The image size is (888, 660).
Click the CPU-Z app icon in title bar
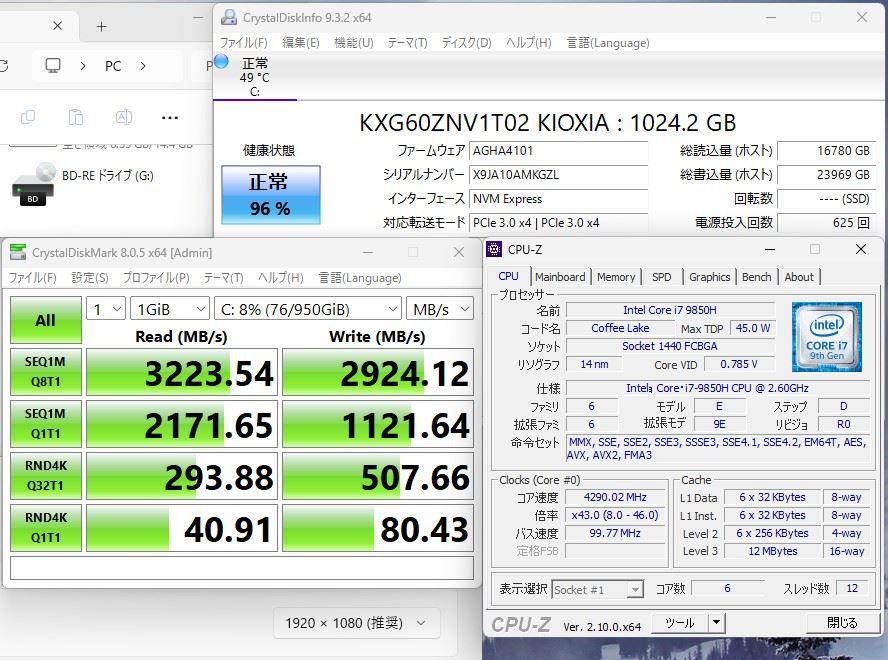494,249
